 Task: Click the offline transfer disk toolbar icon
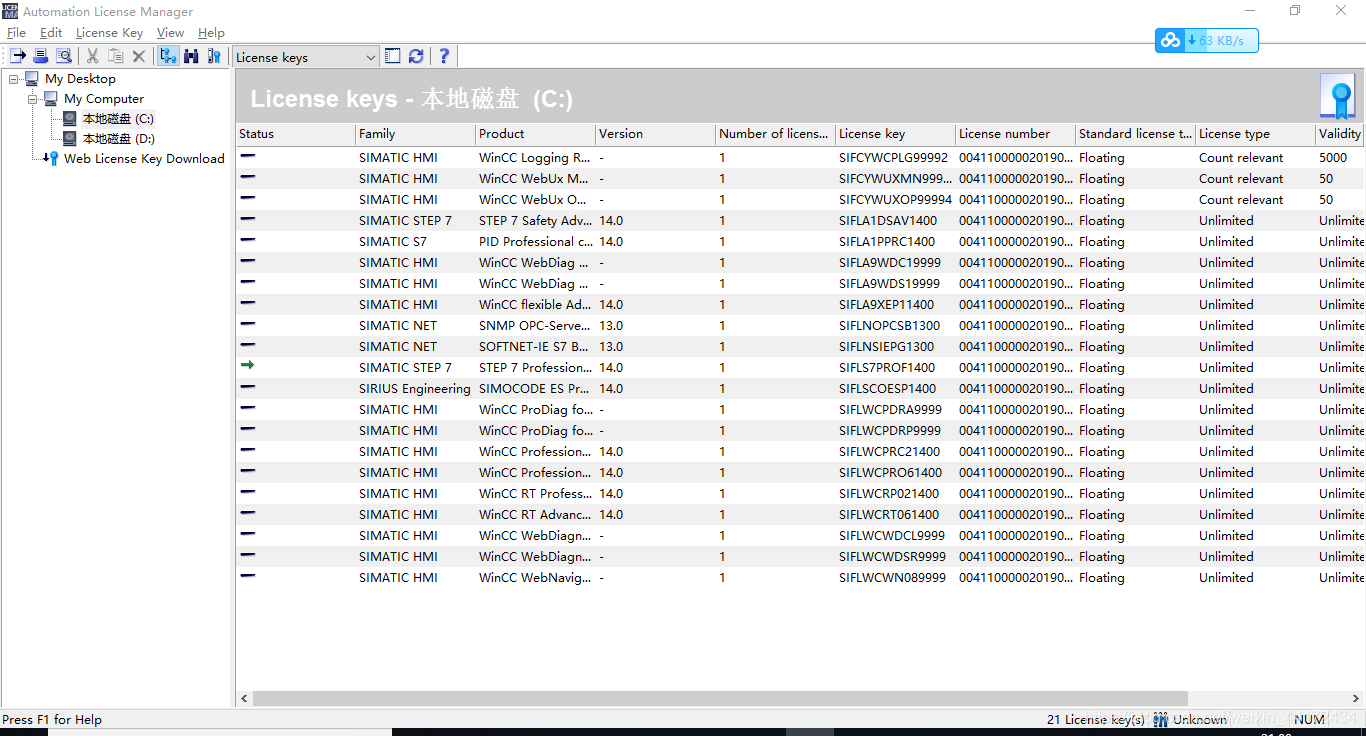41,57
